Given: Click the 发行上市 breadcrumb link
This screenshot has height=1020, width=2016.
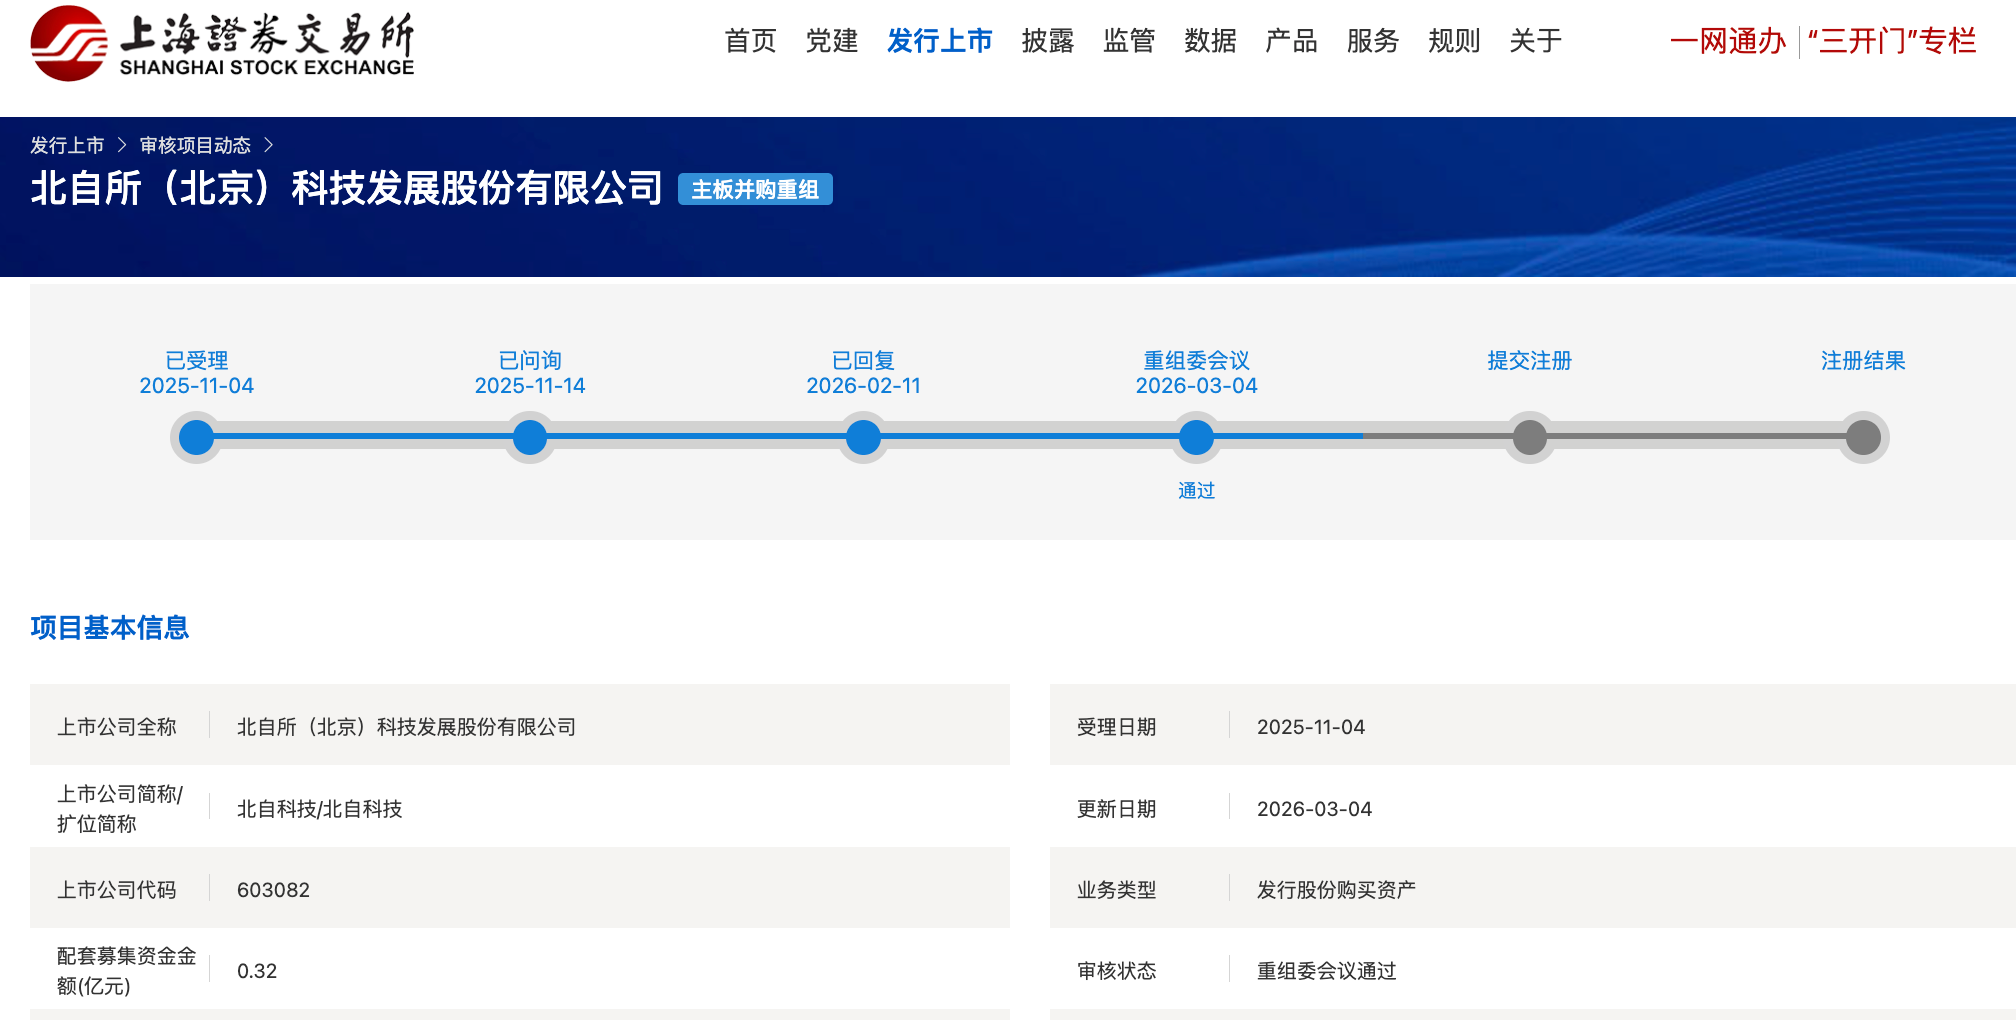Looking at the screenshot, I should [67, 146].
